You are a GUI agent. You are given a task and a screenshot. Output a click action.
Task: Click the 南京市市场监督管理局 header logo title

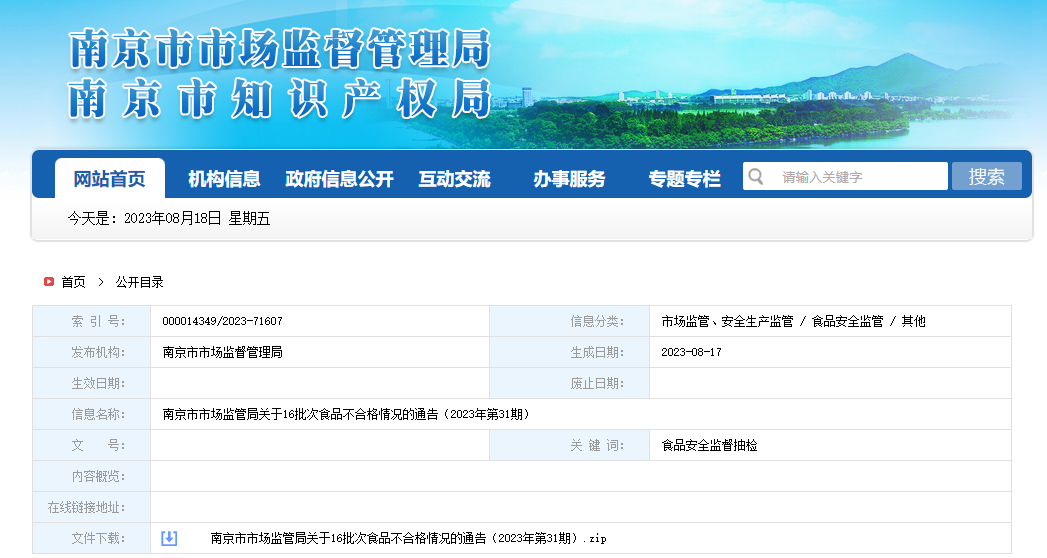(279, 49)
